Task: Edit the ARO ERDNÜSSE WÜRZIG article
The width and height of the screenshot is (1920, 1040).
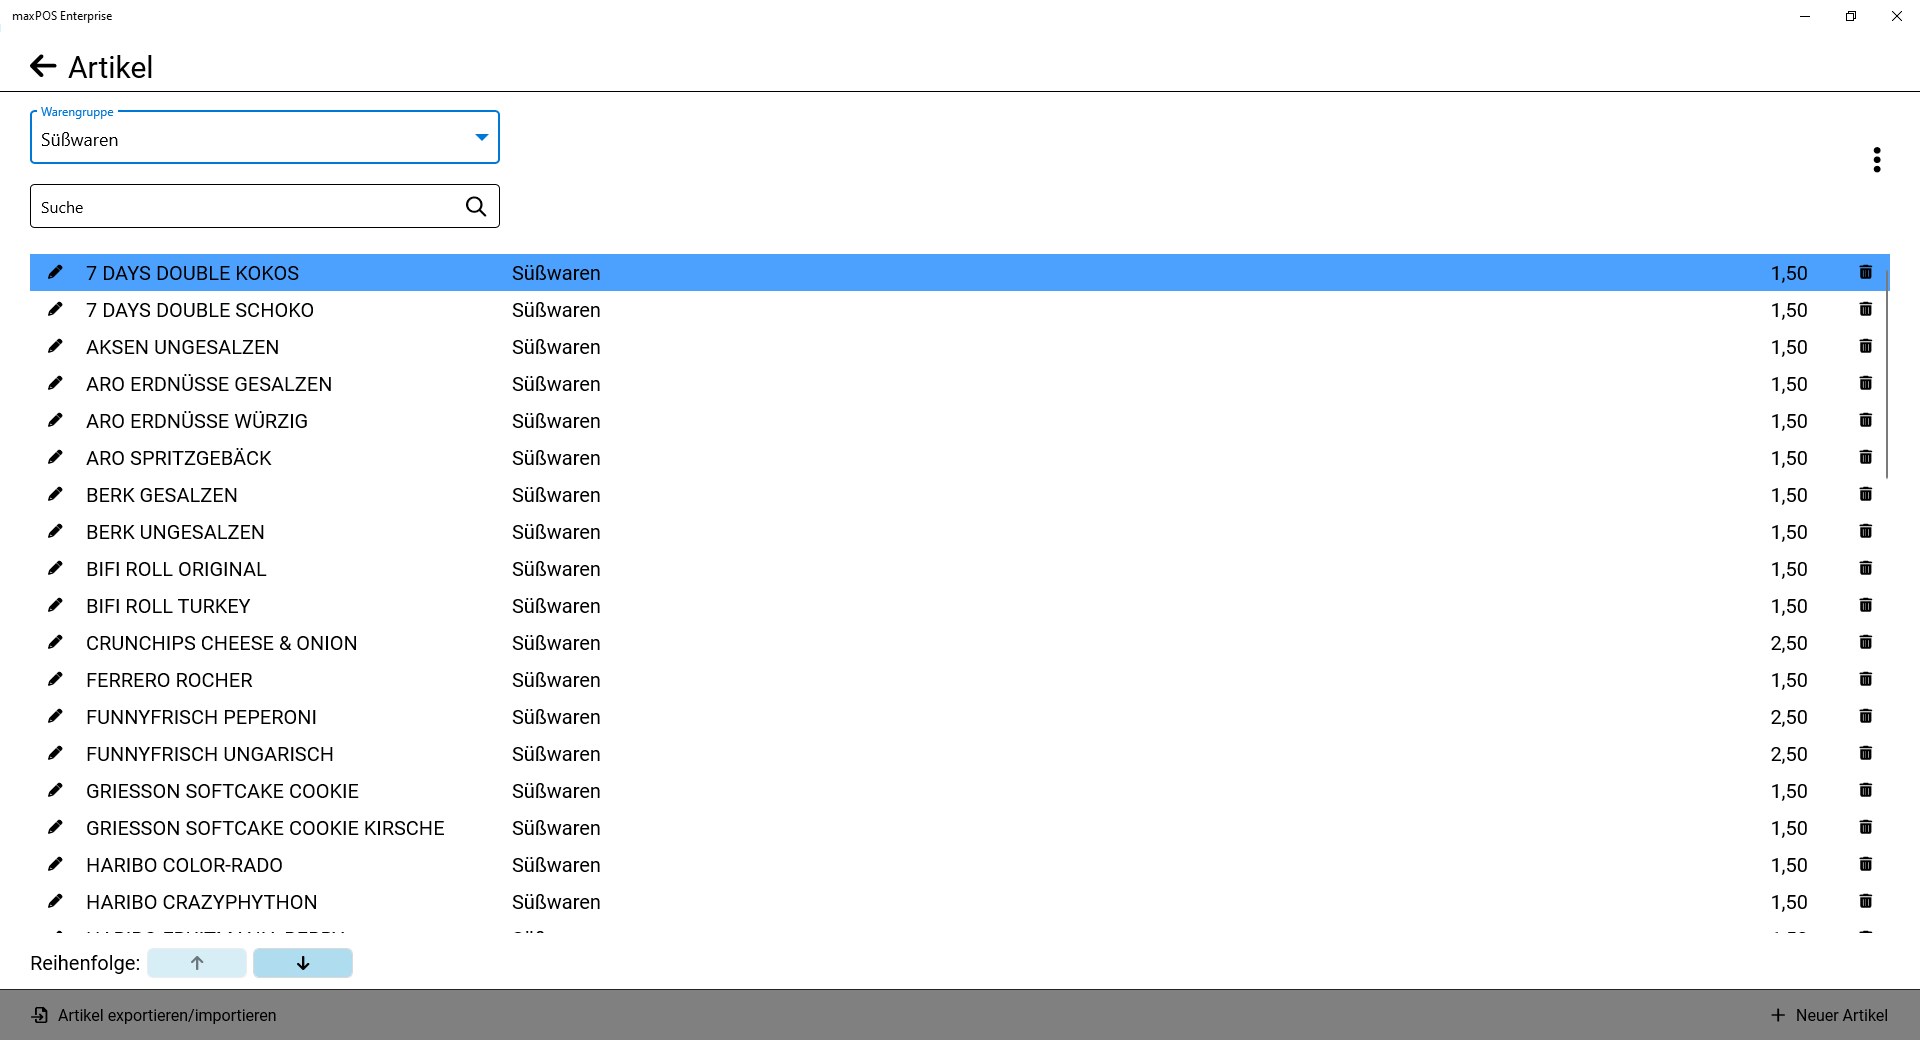Action: [55, 420]
